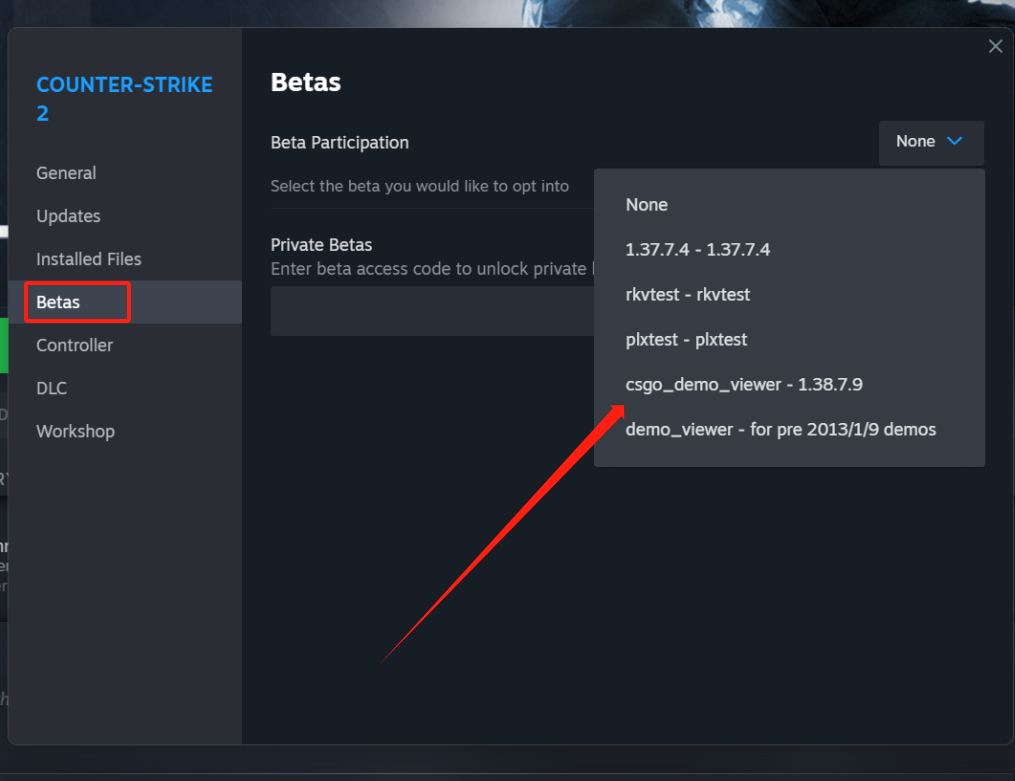Viewport: 1015px width, 781px height.
Task: Show the DLC section
Action: (51, 388)
